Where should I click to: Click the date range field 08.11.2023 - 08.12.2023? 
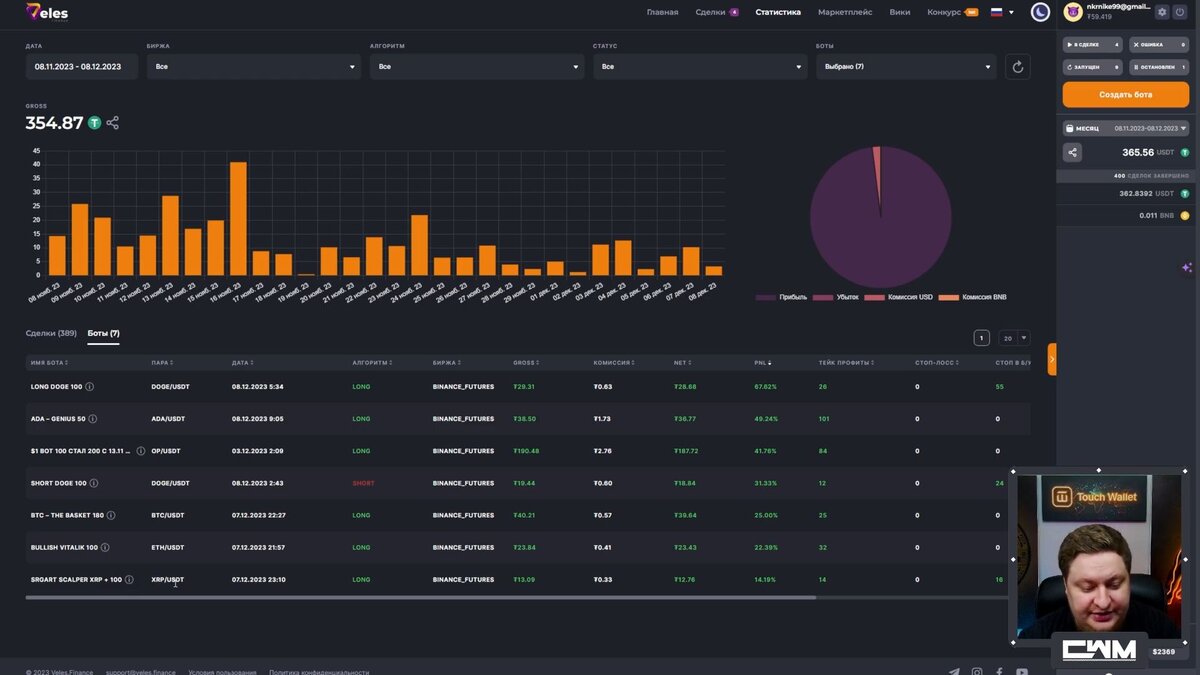[x=82, y=67]
